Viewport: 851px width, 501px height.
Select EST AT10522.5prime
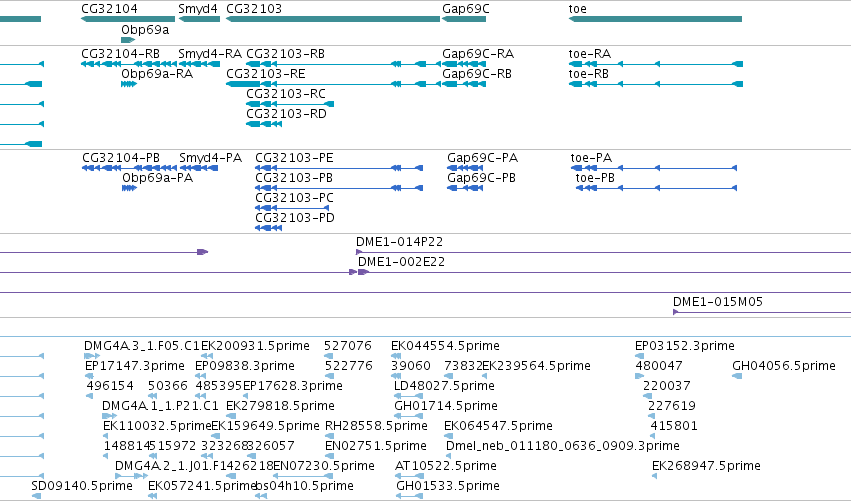tap(446, 467)
